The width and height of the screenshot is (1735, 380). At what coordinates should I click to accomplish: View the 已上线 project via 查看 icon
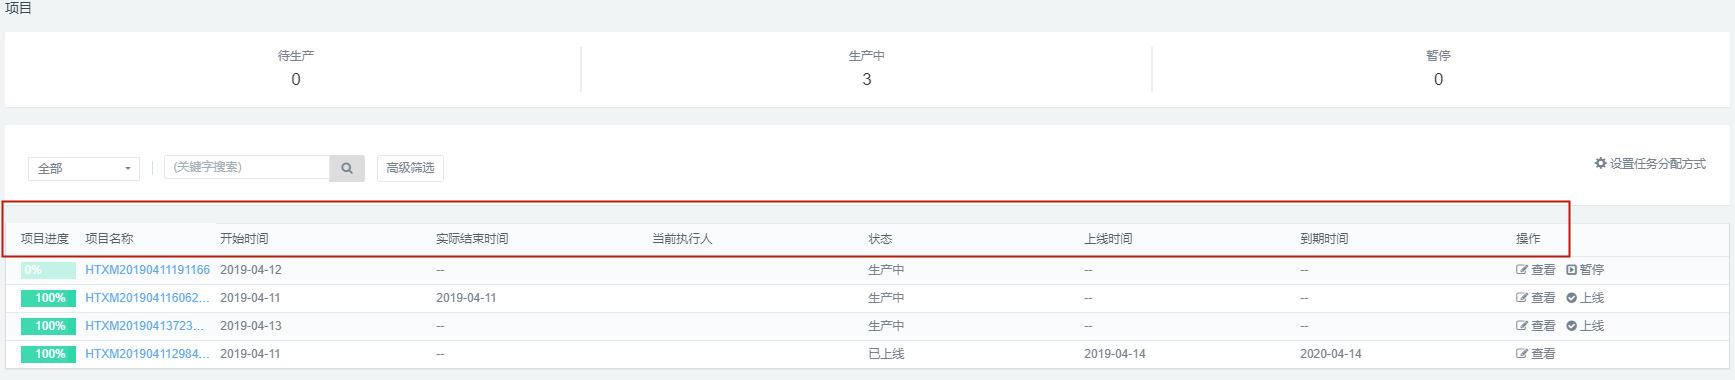(x=1522, y=354)
